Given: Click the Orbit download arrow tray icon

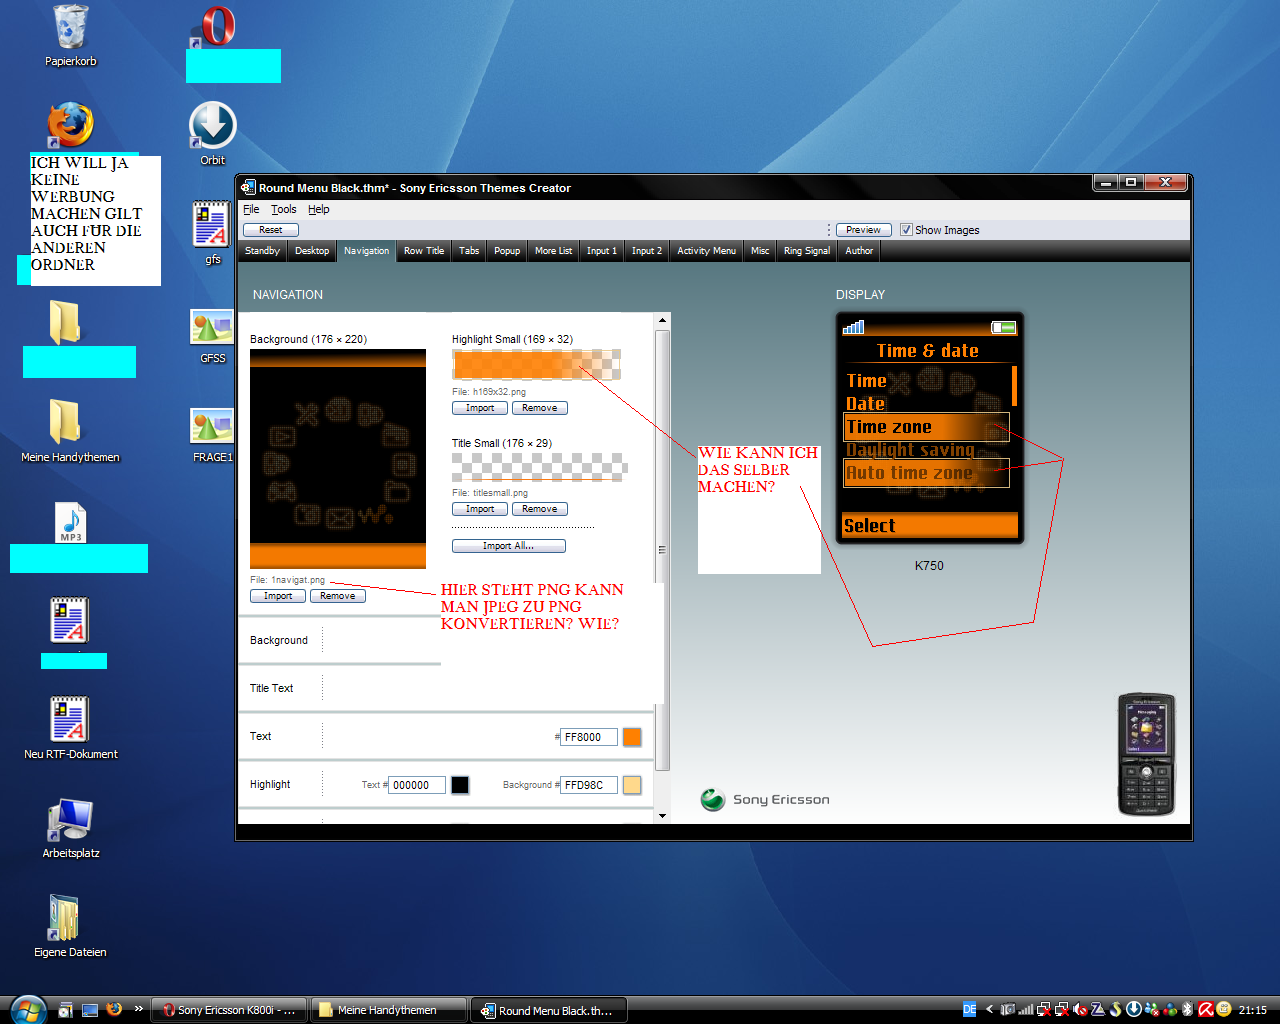Looking at the screenshot, I should (x=1134, y=1010).
